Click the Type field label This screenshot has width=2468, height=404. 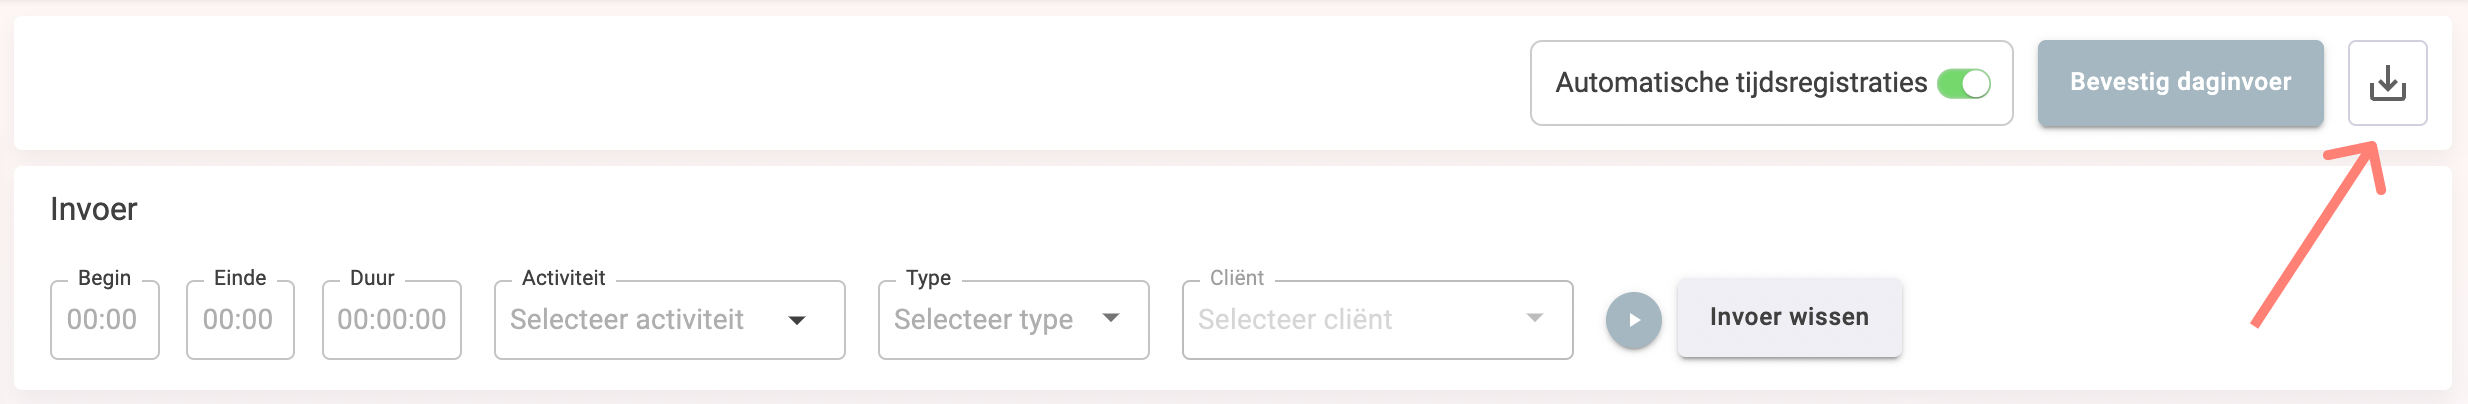pos(928,278)
